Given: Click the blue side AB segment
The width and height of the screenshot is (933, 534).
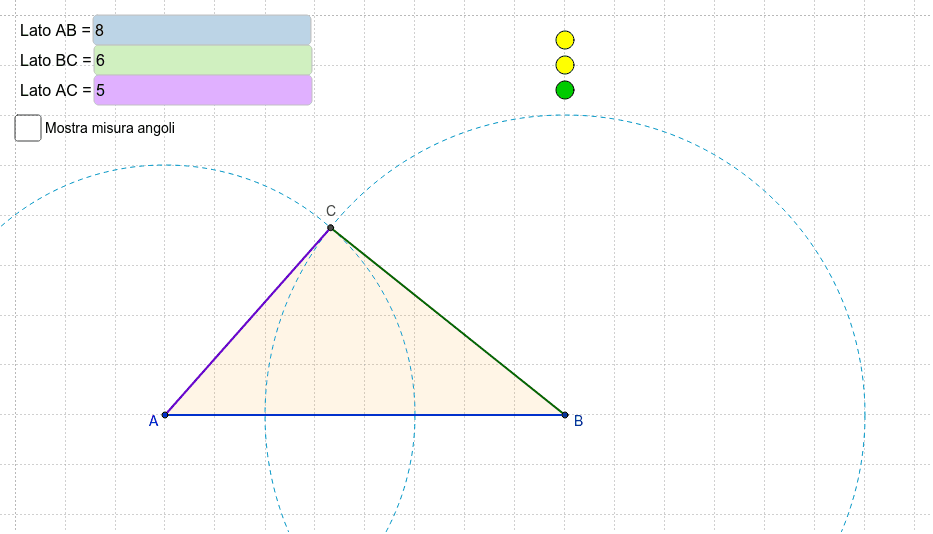Looking at the screenshot, I should [365, 415].
